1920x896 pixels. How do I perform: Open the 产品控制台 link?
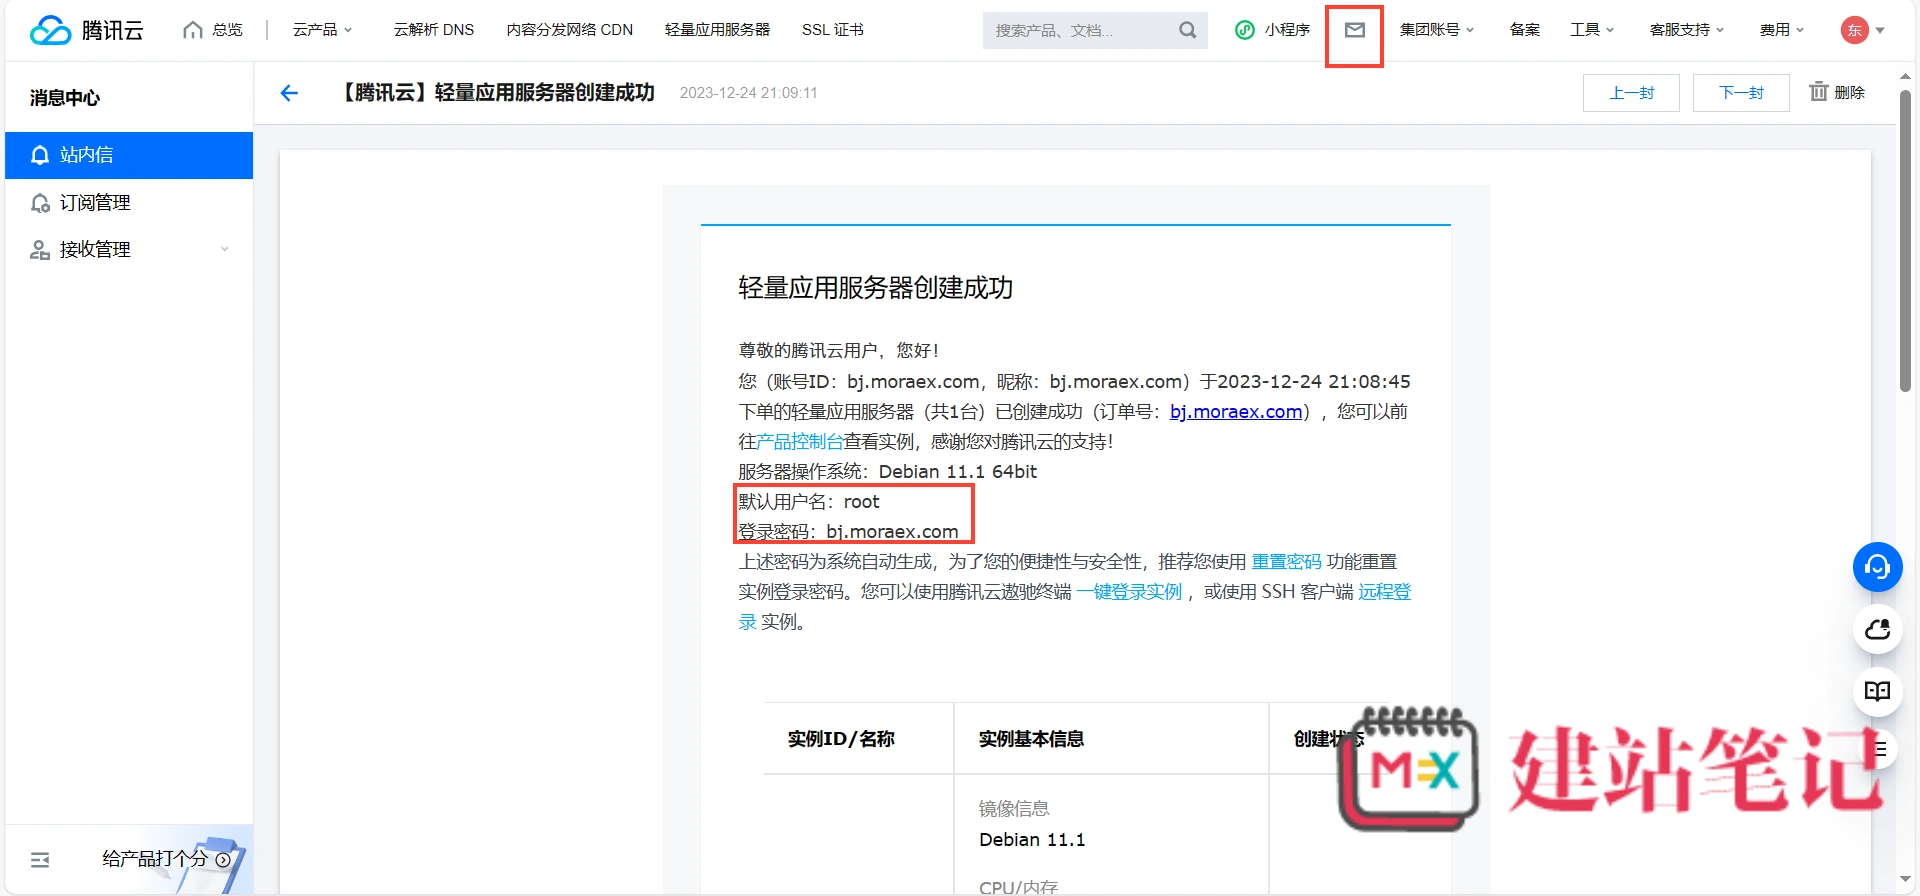click(800, 442)
